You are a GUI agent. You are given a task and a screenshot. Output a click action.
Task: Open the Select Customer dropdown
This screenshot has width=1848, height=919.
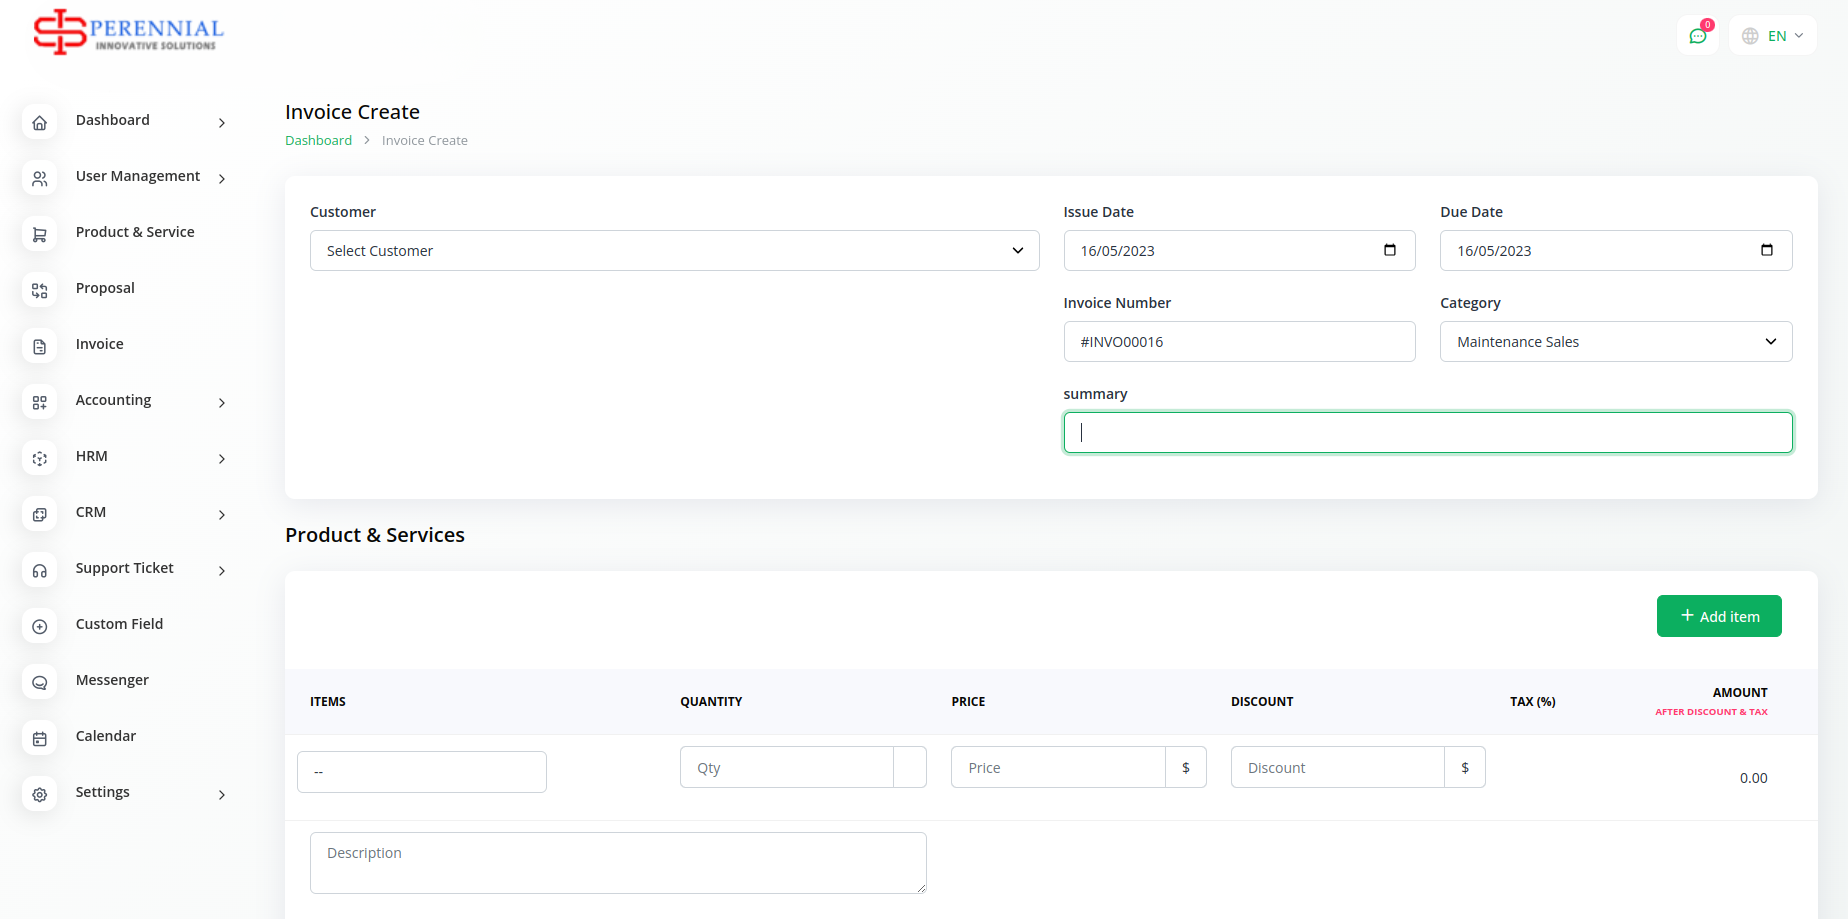(x=674, y=251)
